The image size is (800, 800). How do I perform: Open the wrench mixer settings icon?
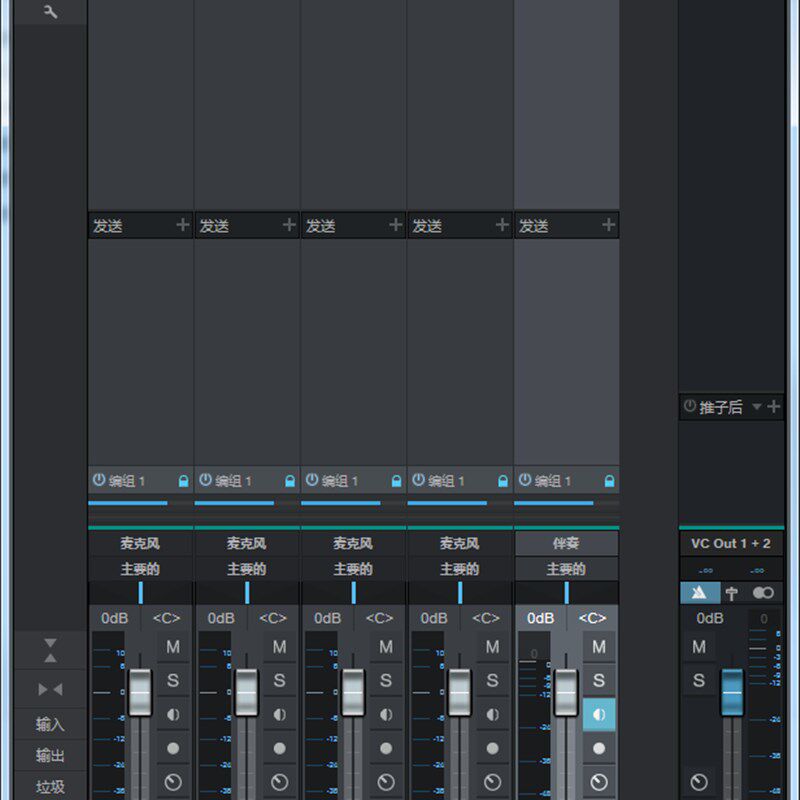pyautogui.click(x=51, y=11)
